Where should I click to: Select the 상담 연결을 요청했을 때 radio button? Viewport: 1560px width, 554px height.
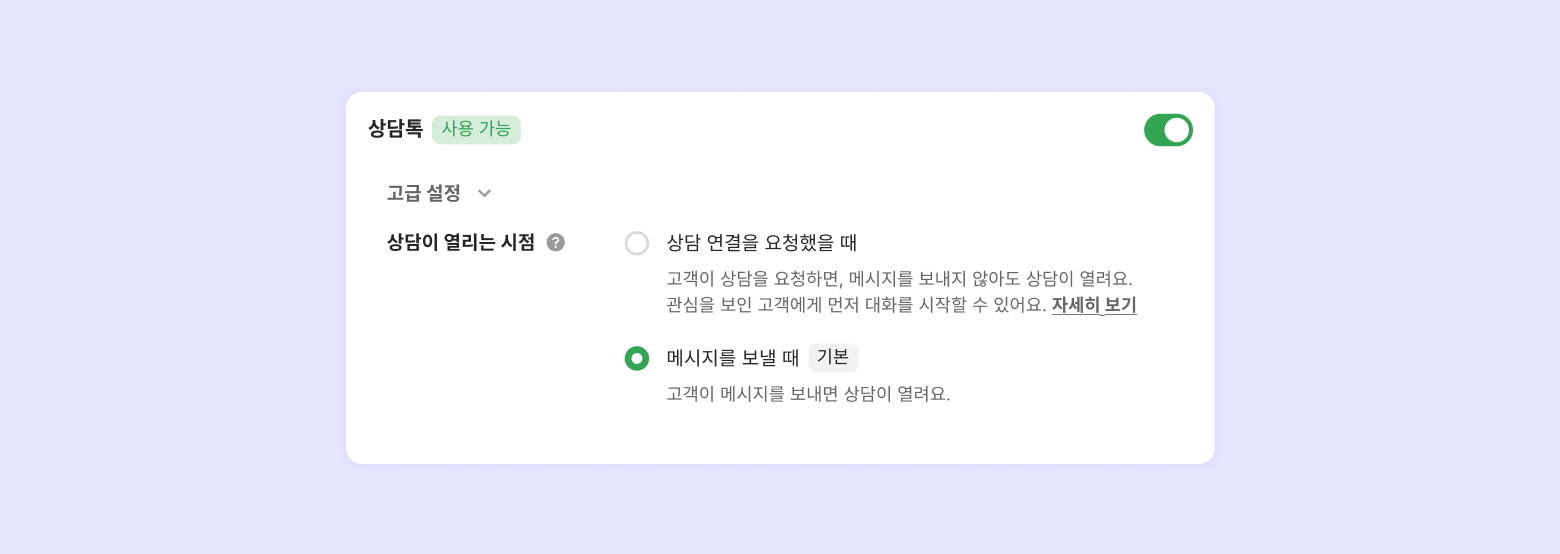tap(637, 243)
